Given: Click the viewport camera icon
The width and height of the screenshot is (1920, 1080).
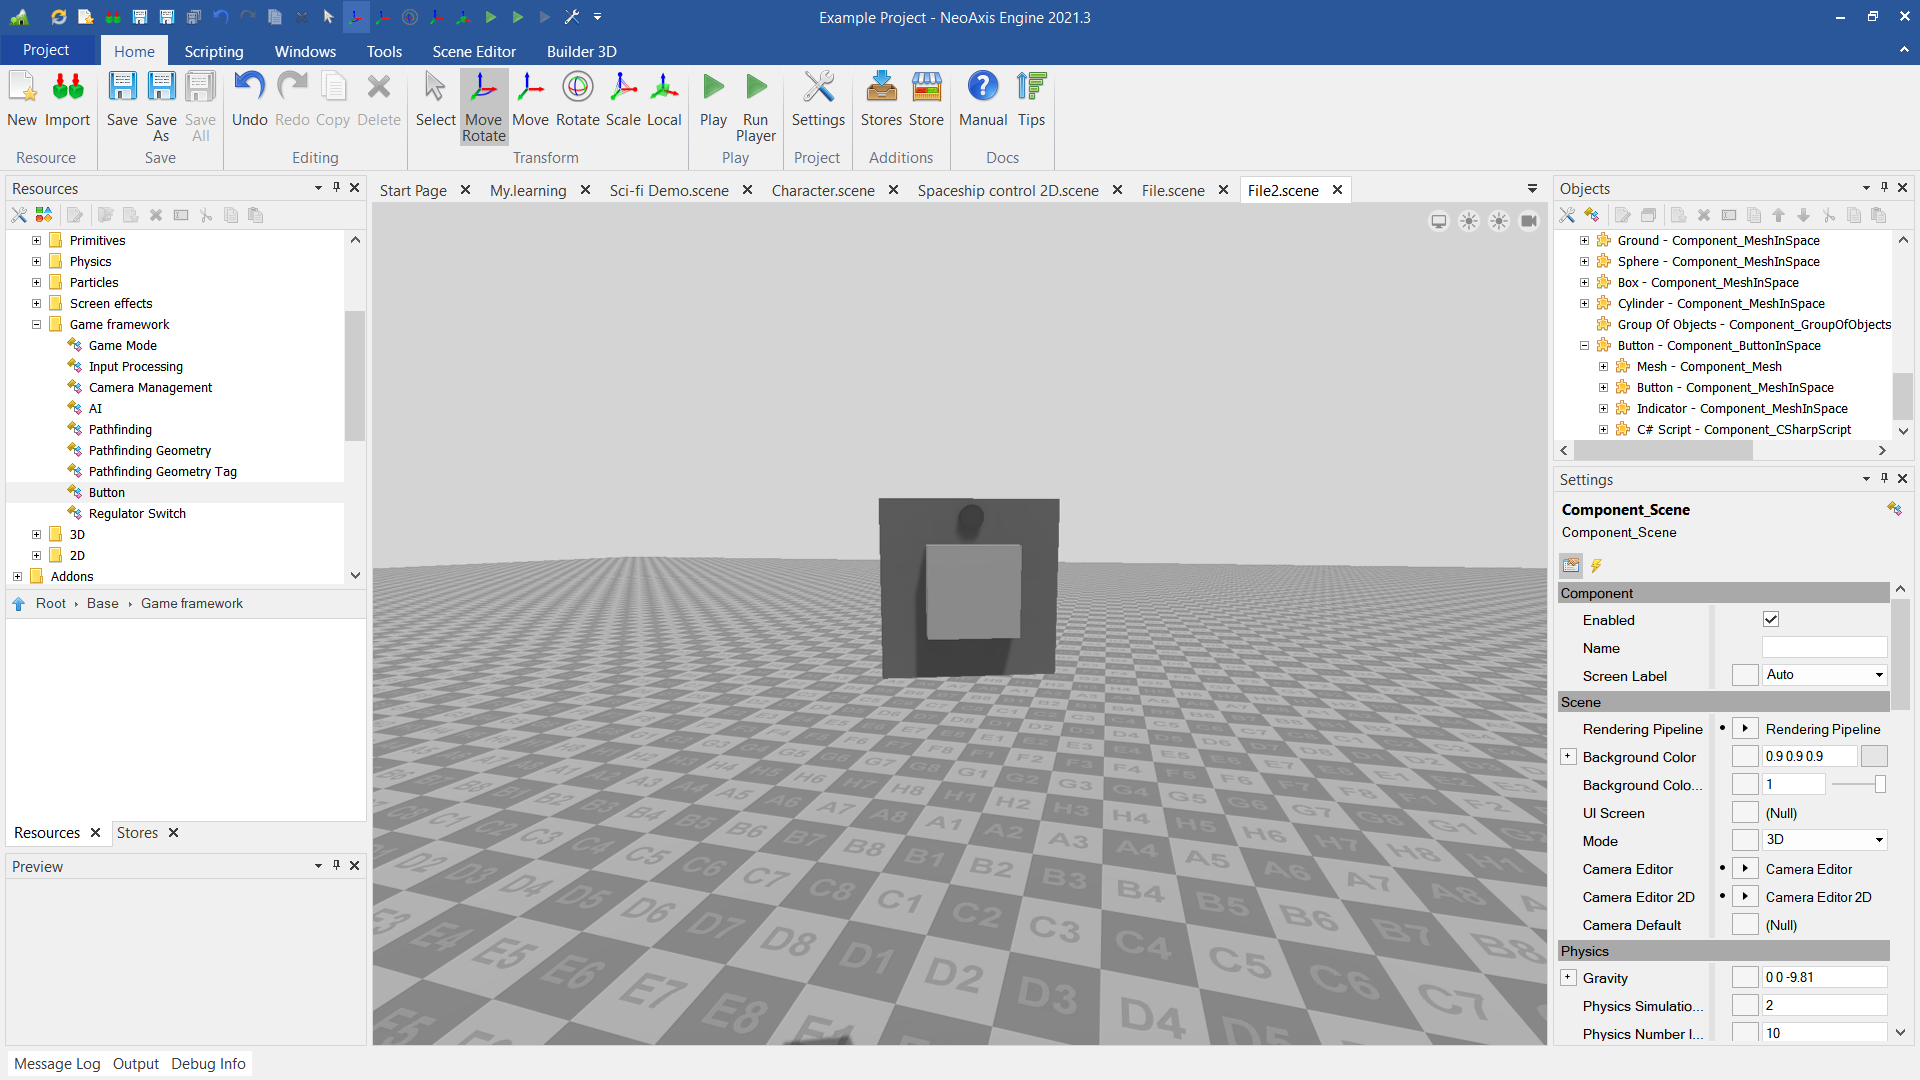Looking at the screenshot, I should (1529, 221).
